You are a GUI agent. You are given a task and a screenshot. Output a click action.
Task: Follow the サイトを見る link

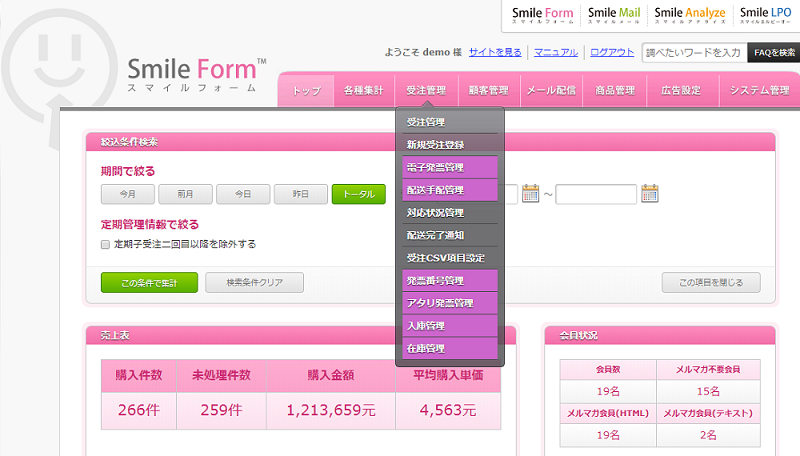tap(495, 52)
